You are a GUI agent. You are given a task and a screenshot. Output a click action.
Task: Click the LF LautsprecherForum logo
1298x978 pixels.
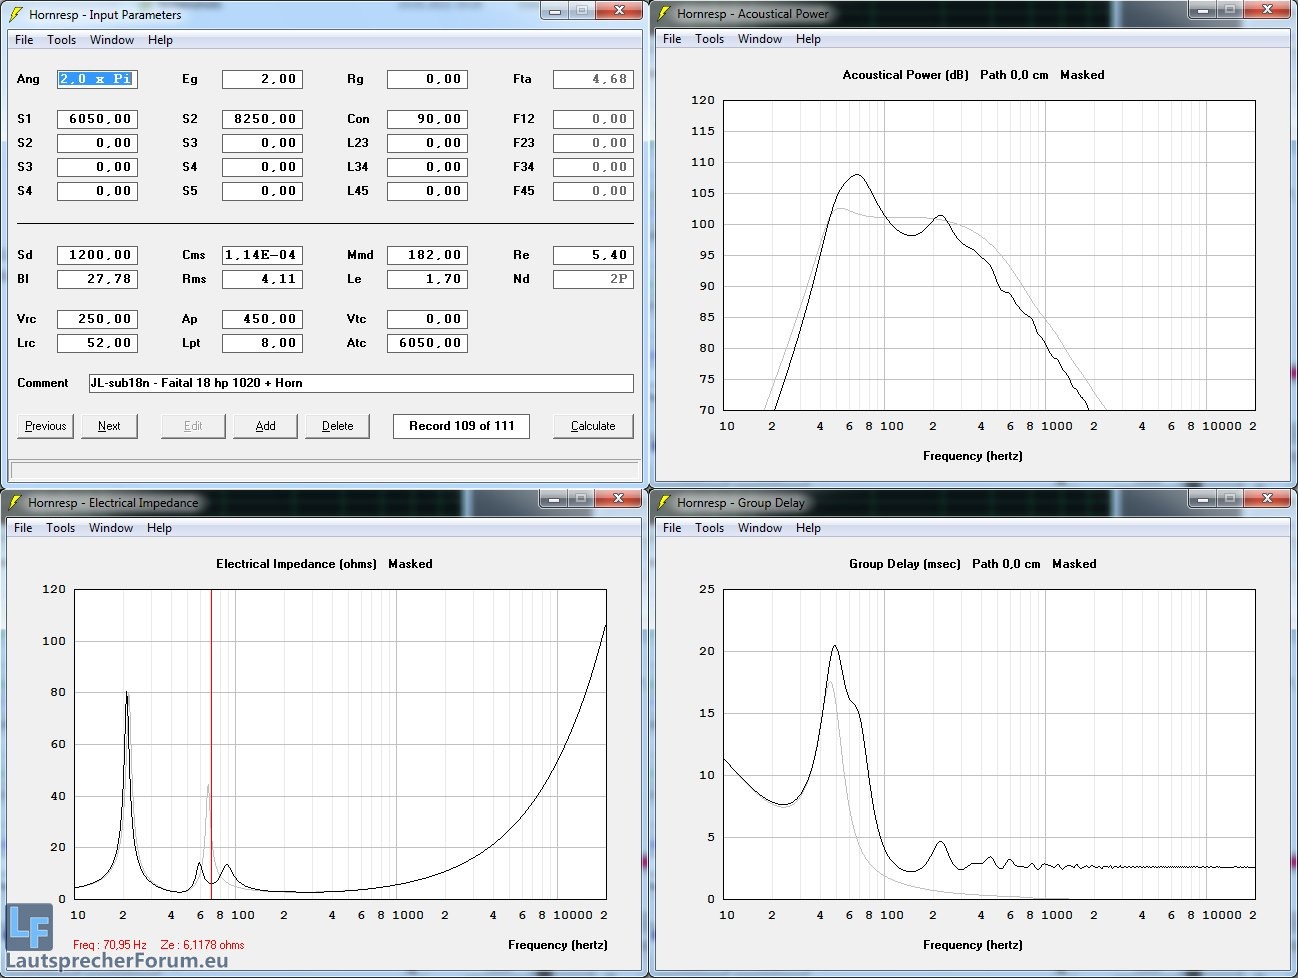pyautogui.click(x=28, y=927)
